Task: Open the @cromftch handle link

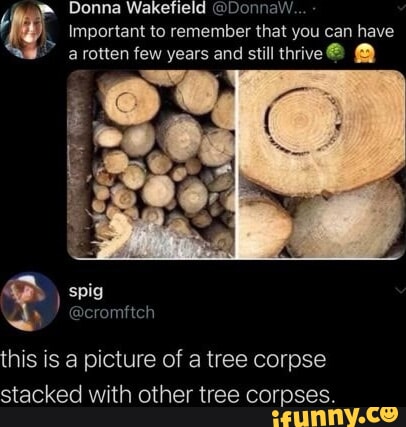Action: point(112,313)
